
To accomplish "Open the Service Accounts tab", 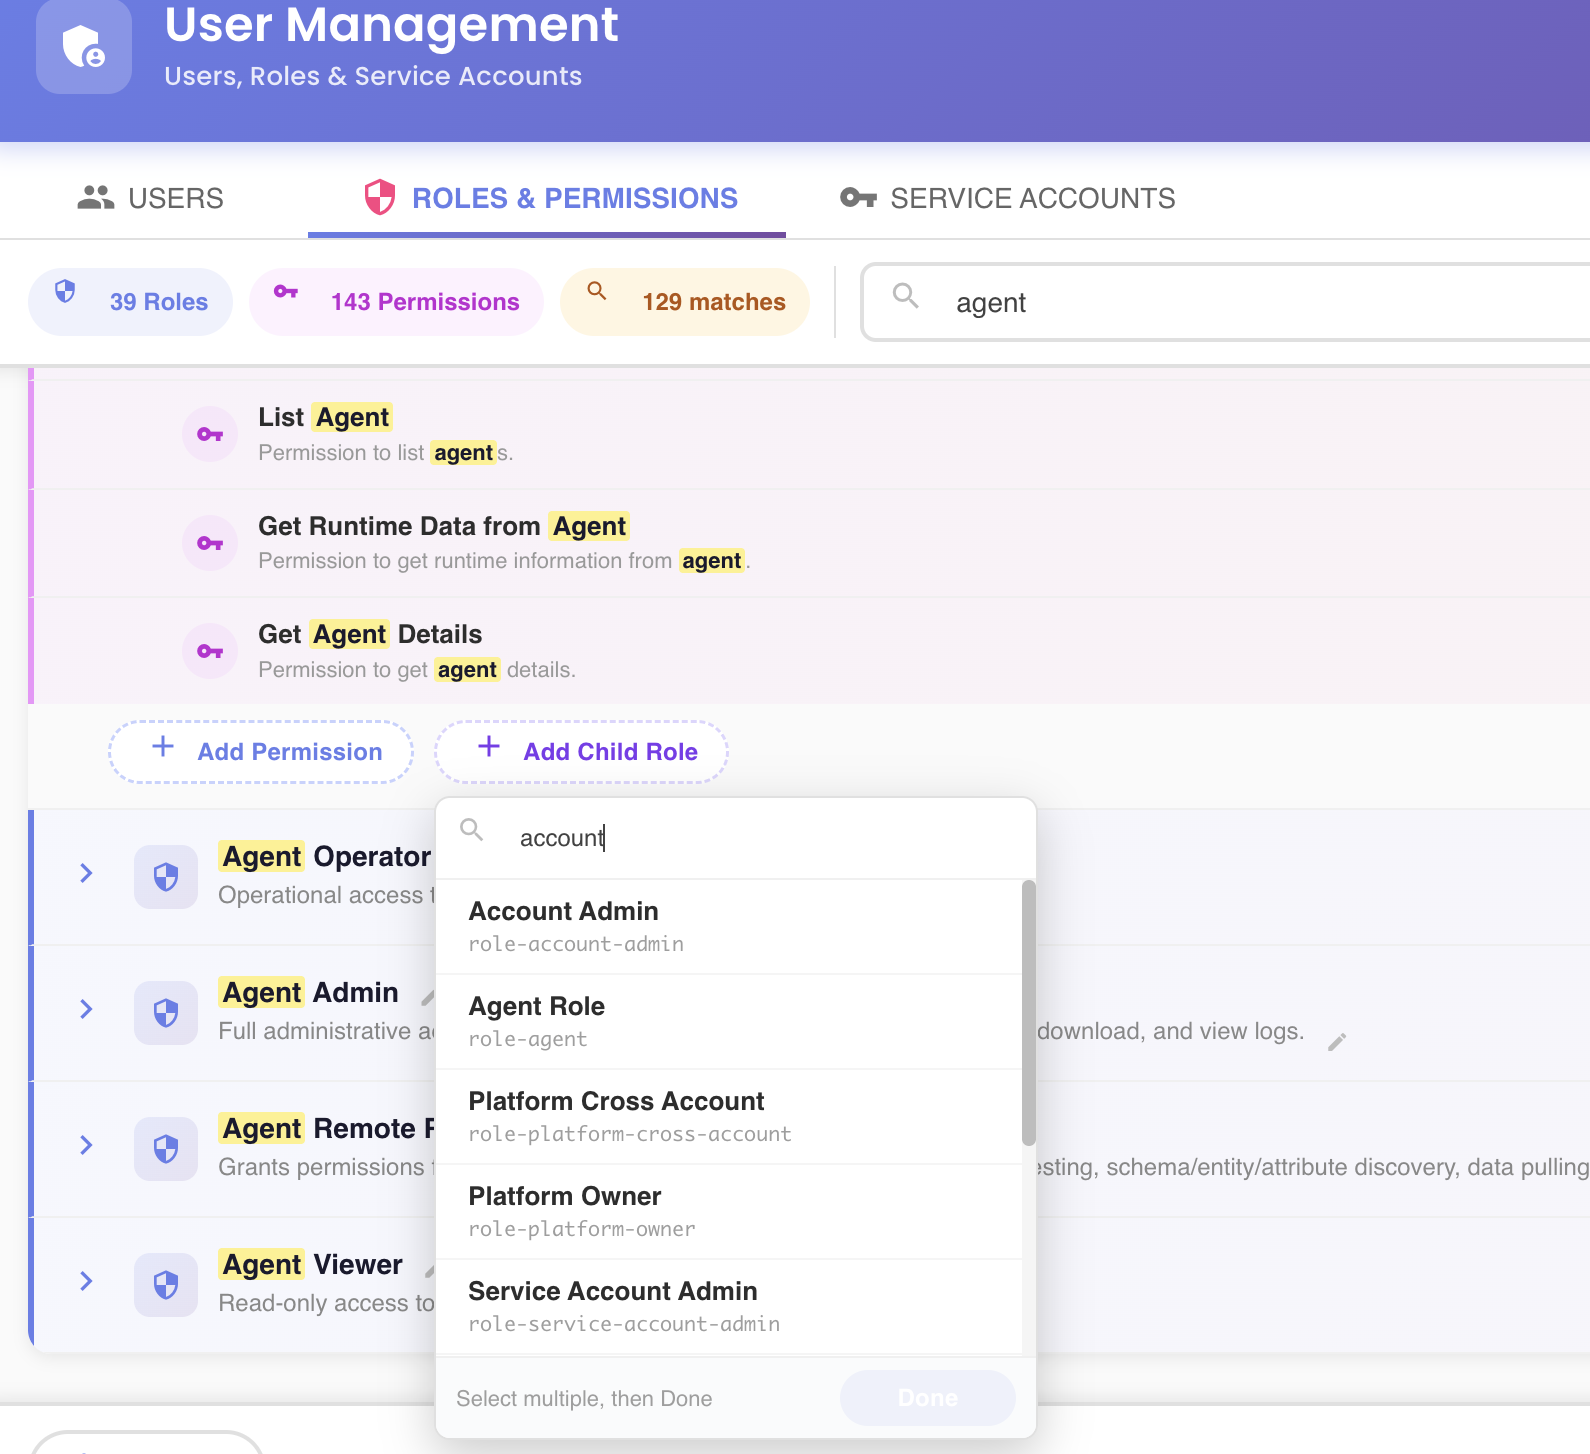I will (x=1008, y=198).
